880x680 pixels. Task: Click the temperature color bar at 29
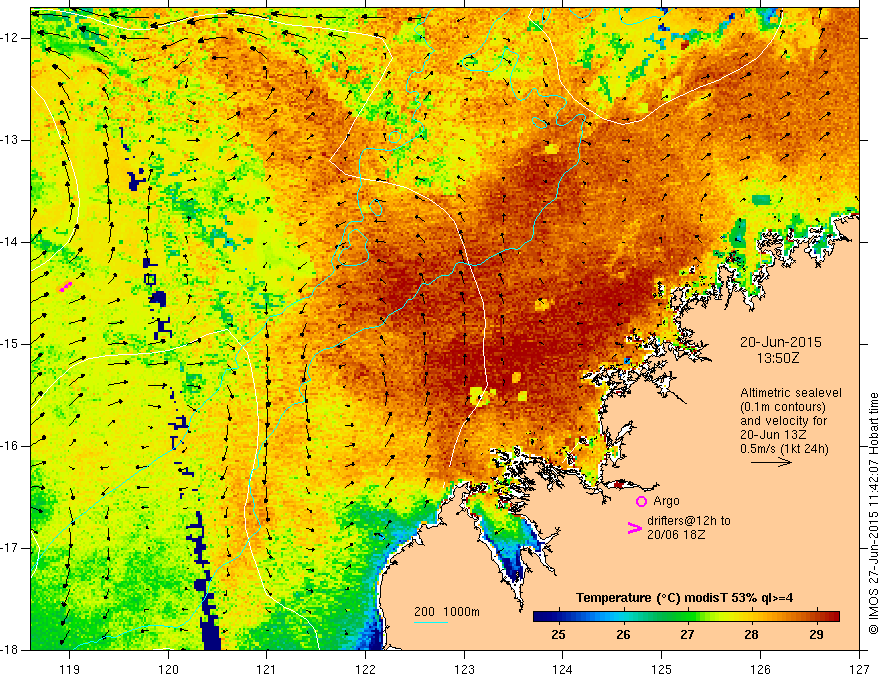(x=817, y=617)
